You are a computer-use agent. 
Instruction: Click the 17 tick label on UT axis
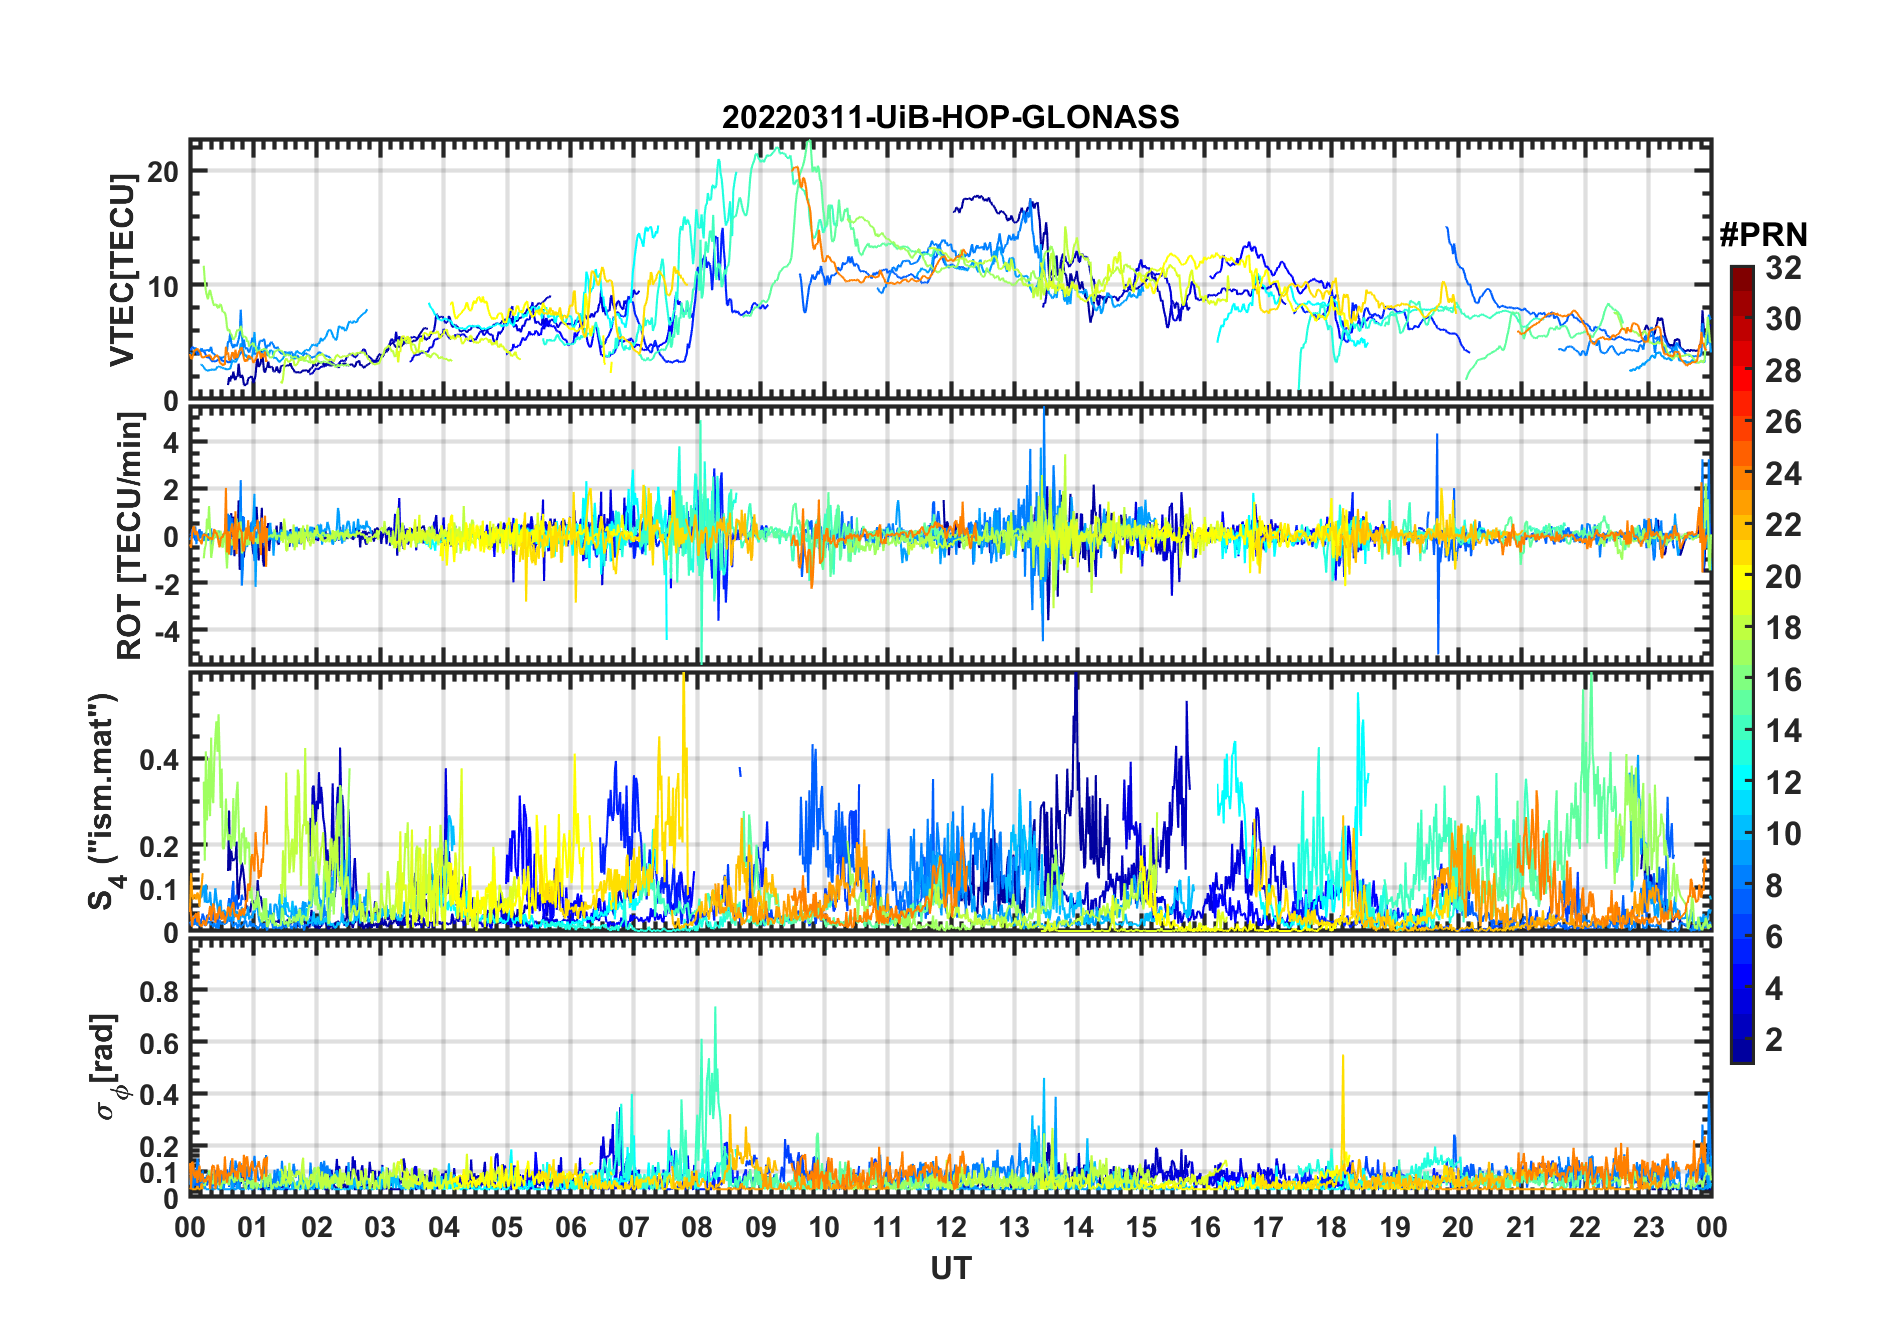point(1268,1227)
